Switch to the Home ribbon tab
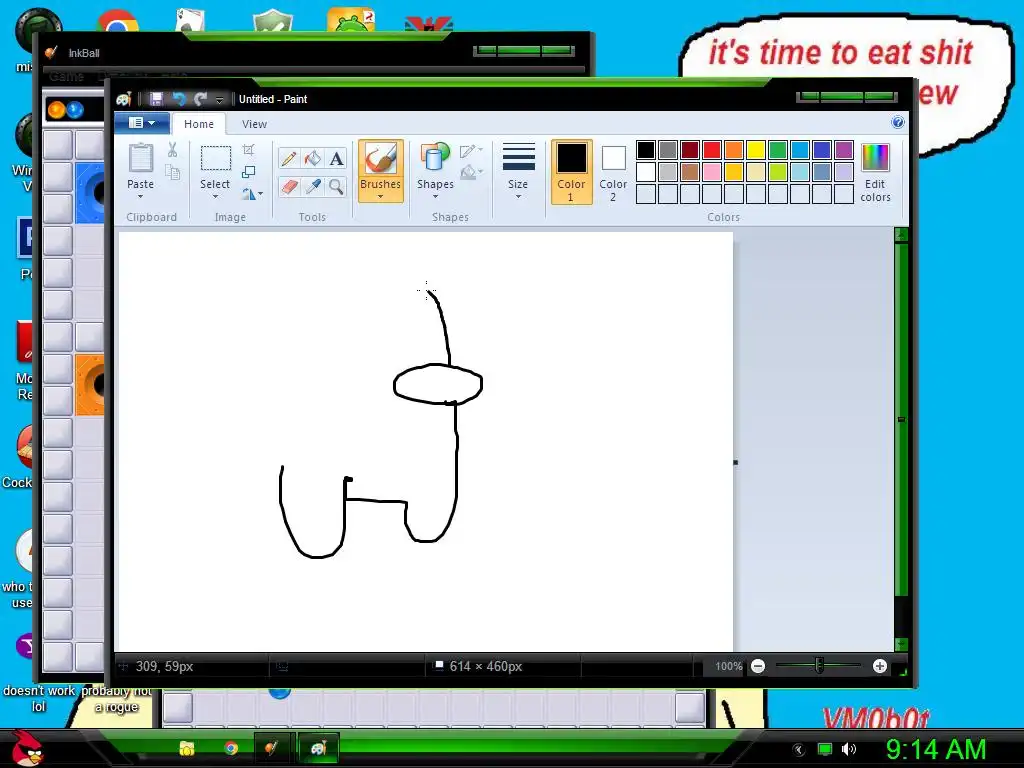Image resolution: width=1024 pixels, height=768 pixels. coord(199,124)
